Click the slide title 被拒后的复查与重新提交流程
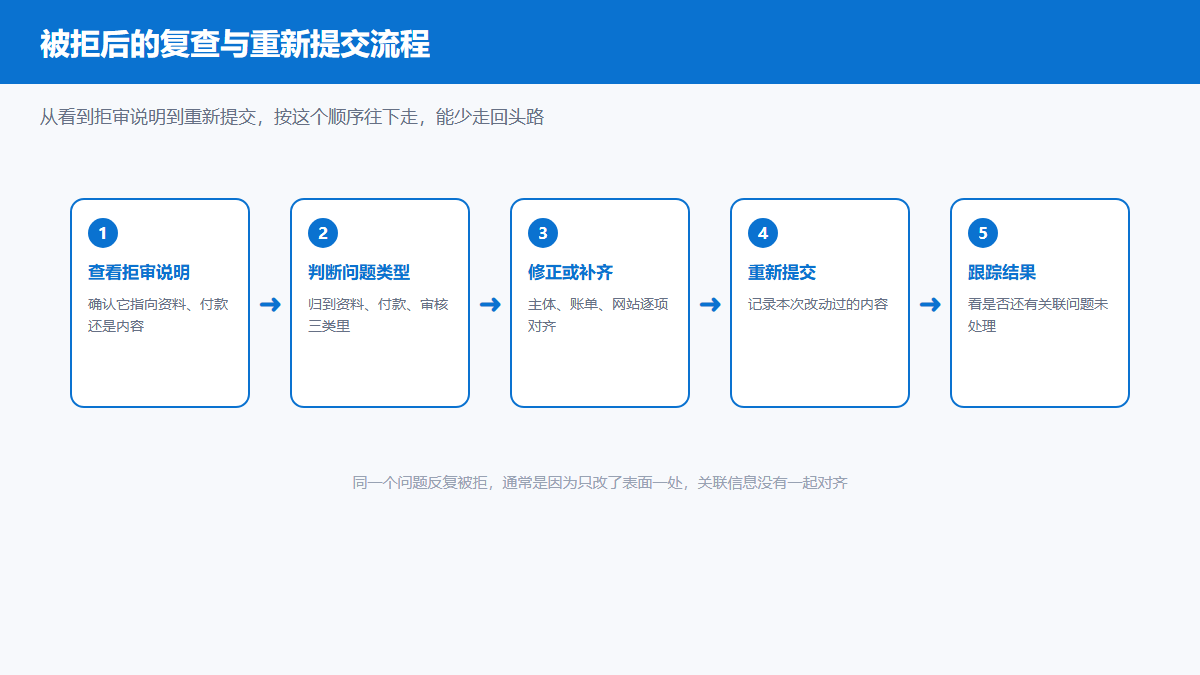The height and width of the screenshot is (675, 1200). [235, 44]
